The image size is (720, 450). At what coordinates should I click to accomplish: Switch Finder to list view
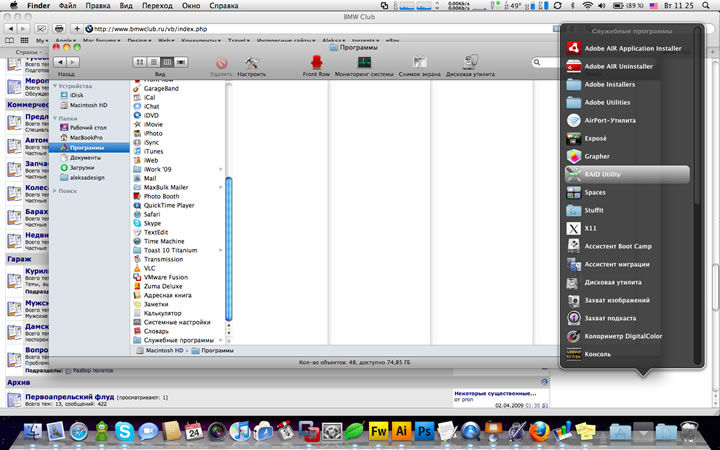tap(153, 62)
